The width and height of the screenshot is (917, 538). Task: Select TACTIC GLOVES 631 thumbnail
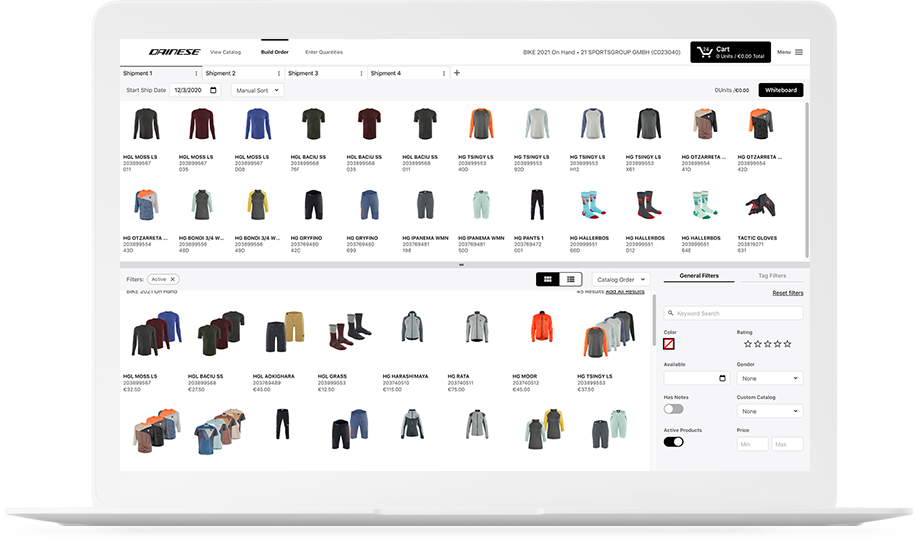coord(760,205)
